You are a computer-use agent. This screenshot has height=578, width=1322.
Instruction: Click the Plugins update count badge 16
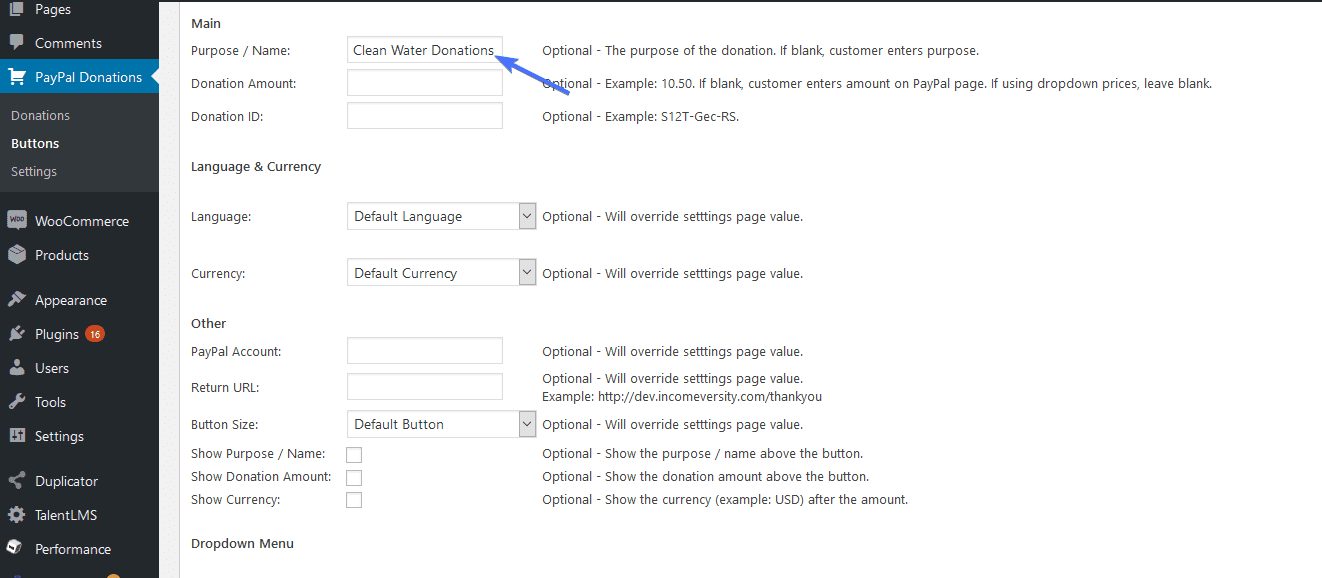(x=95, y=334)
